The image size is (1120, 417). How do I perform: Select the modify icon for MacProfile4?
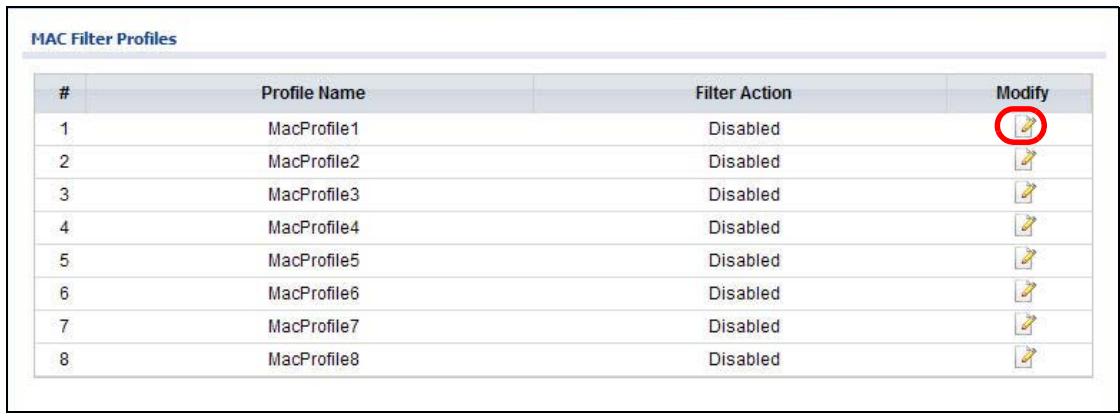[x=1024, y=226]
